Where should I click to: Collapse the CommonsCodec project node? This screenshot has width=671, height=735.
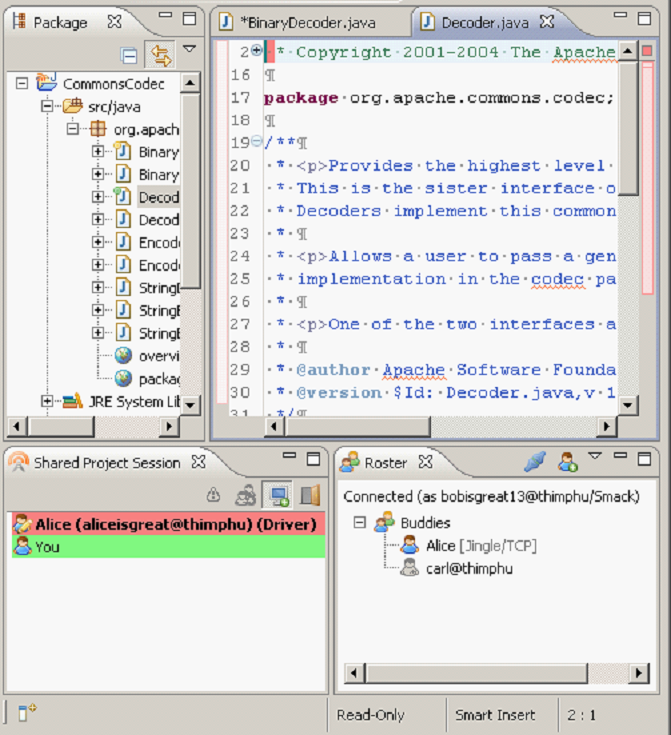coord(22,83)
